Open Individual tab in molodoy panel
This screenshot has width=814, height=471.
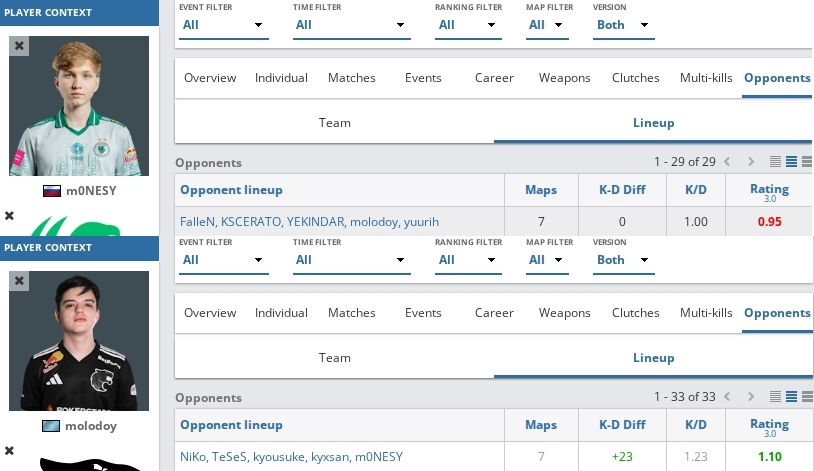[x=281, y=313]
